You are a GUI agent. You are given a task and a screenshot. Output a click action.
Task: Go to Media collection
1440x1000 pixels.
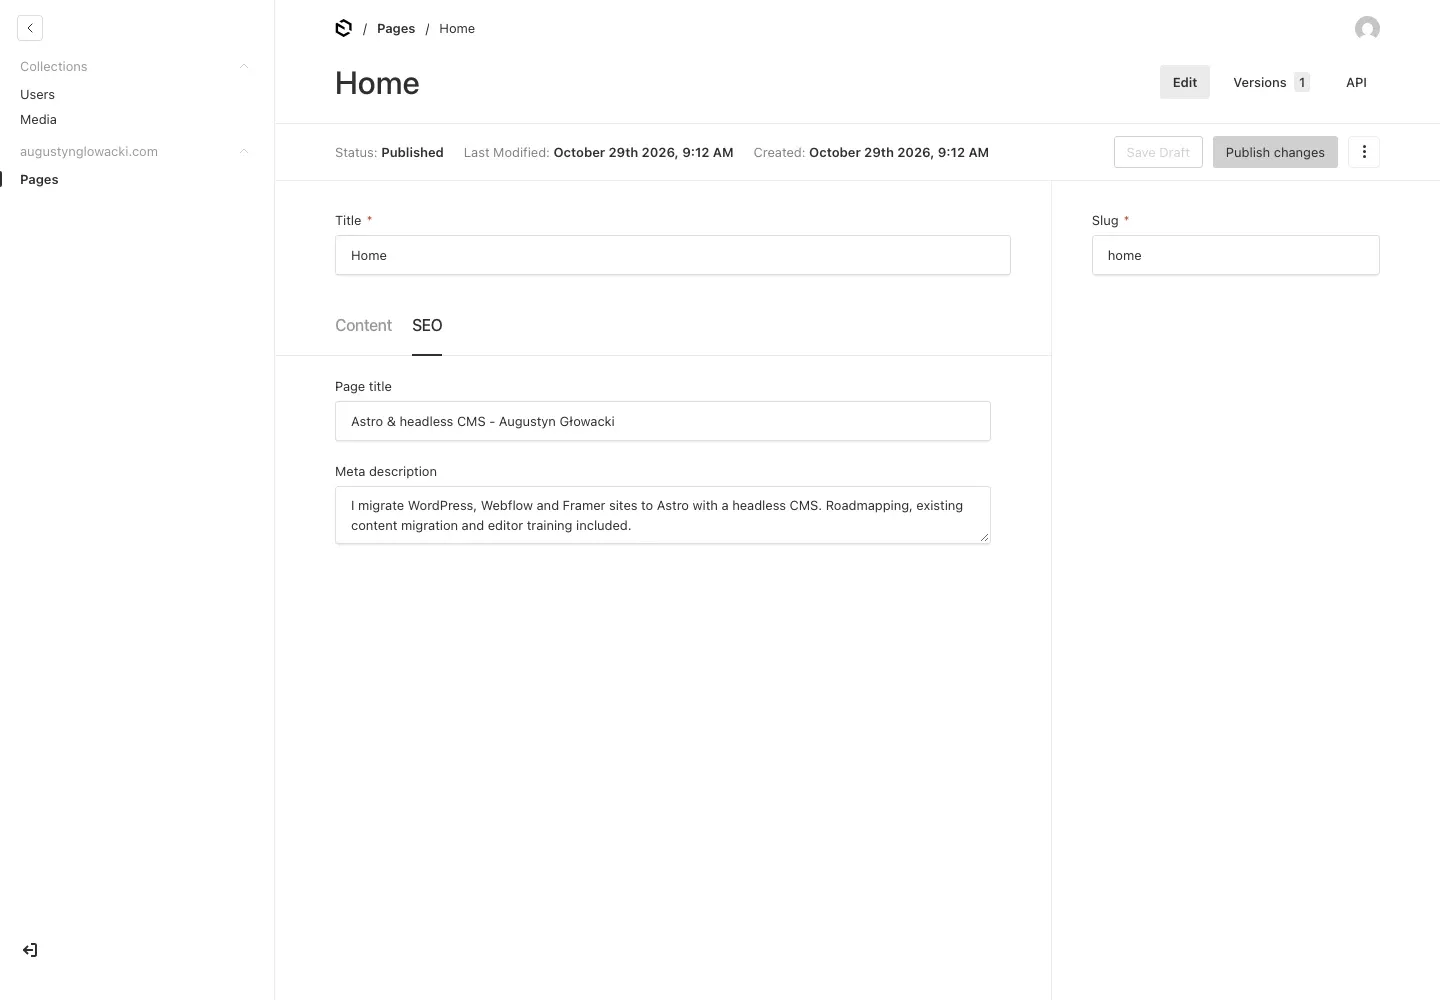(x=38, y=120)
